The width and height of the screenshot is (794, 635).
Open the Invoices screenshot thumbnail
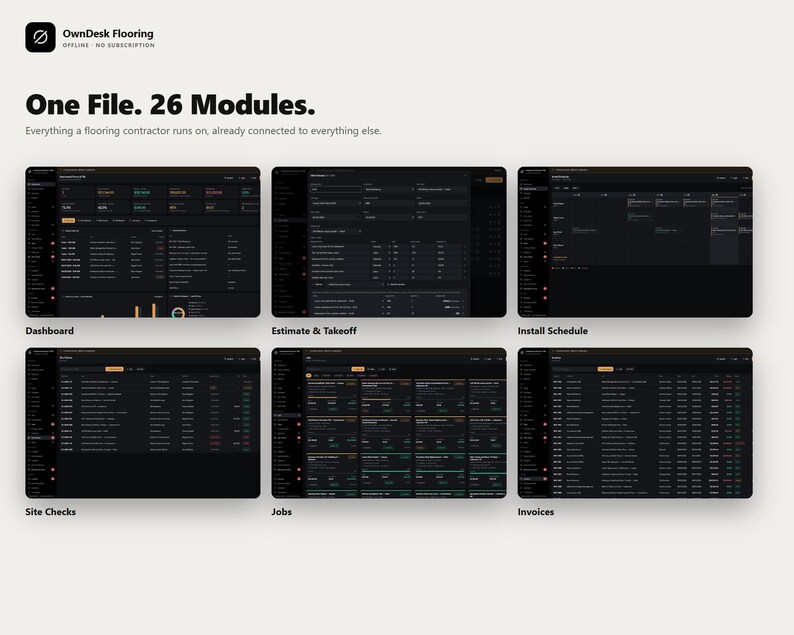635,423
